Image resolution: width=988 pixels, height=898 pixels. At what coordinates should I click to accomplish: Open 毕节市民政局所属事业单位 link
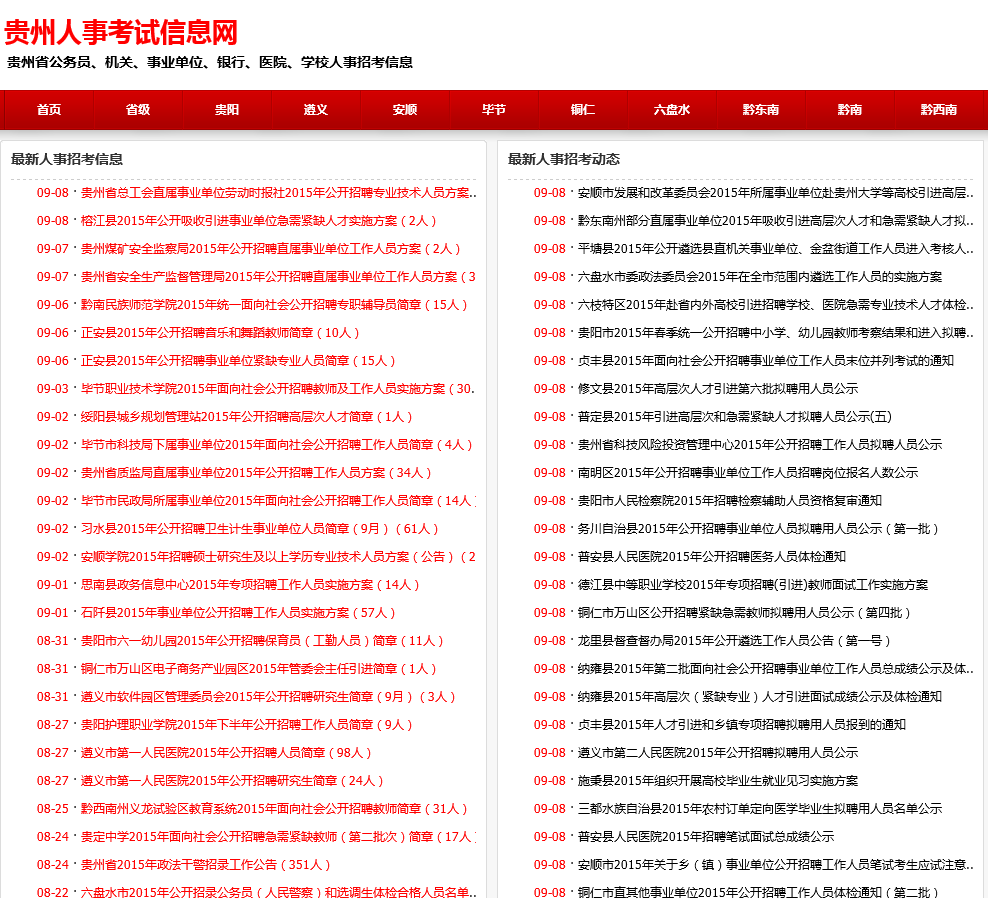278,501
